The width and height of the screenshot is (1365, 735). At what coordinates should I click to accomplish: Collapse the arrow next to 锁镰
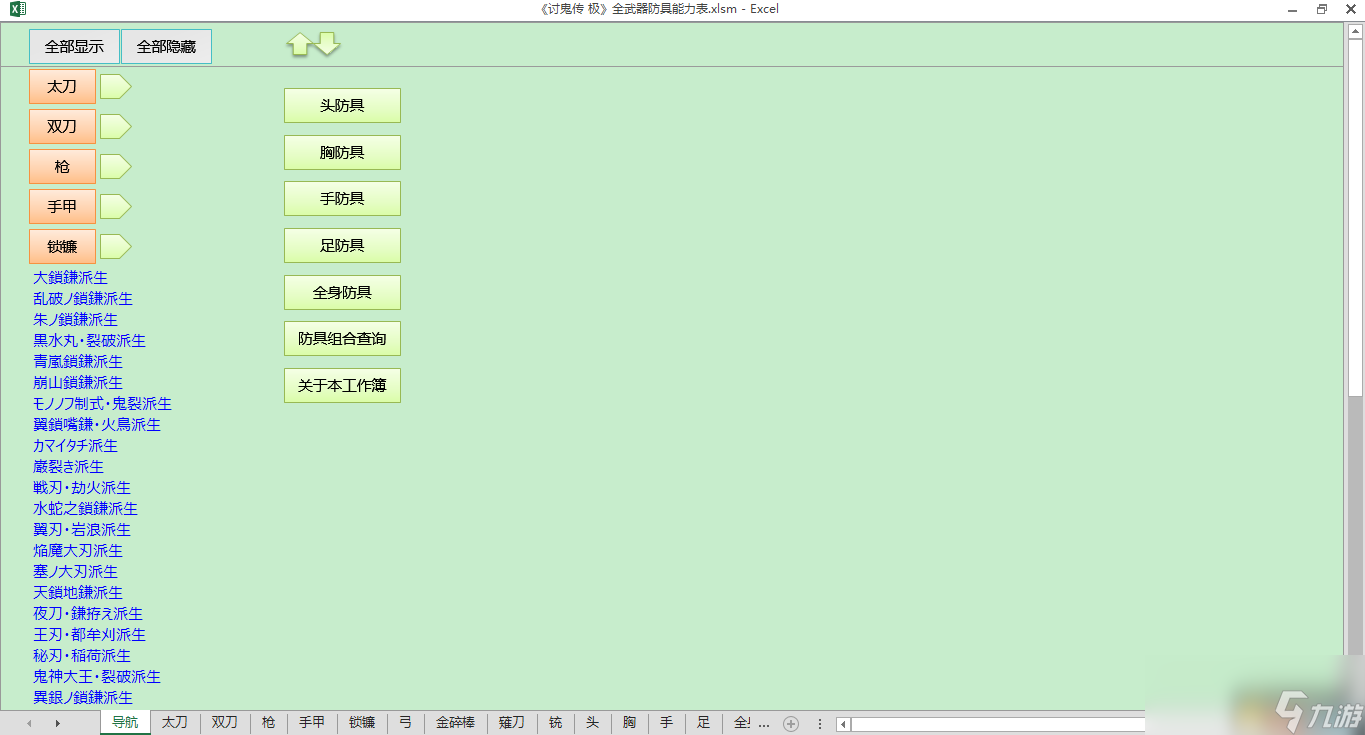coord(116,247)
